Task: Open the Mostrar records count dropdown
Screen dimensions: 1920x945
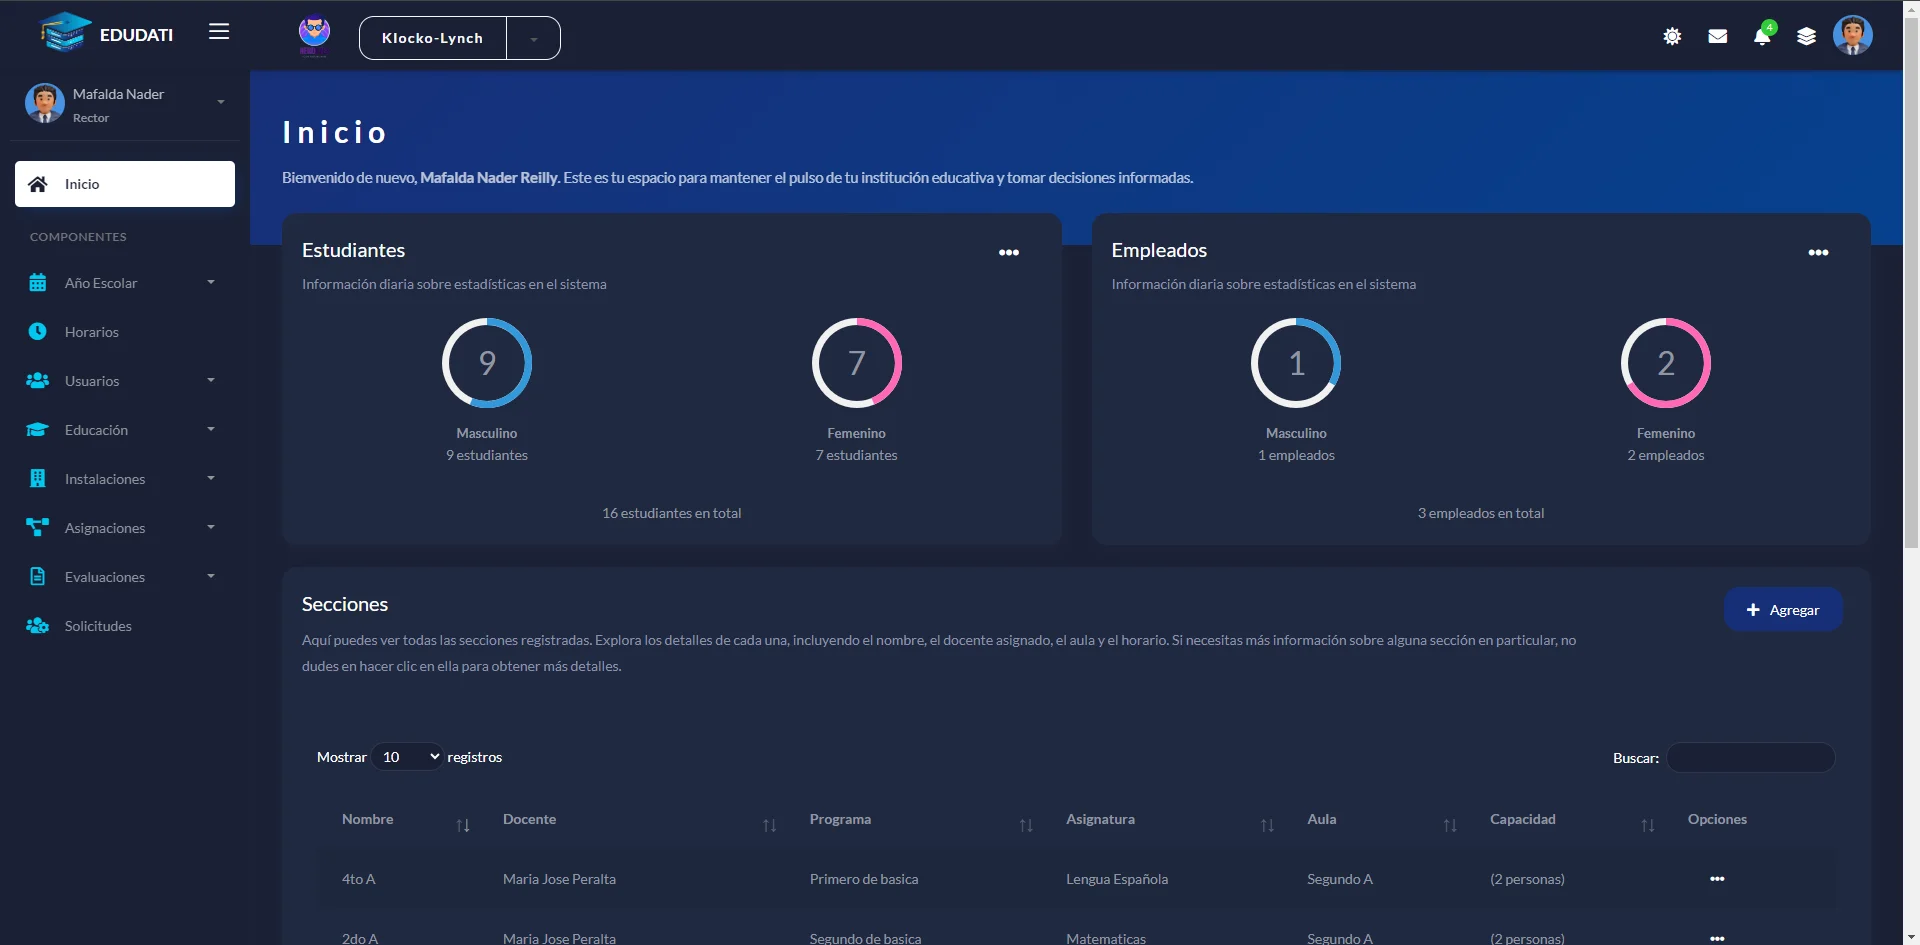Action: point(408,757)
